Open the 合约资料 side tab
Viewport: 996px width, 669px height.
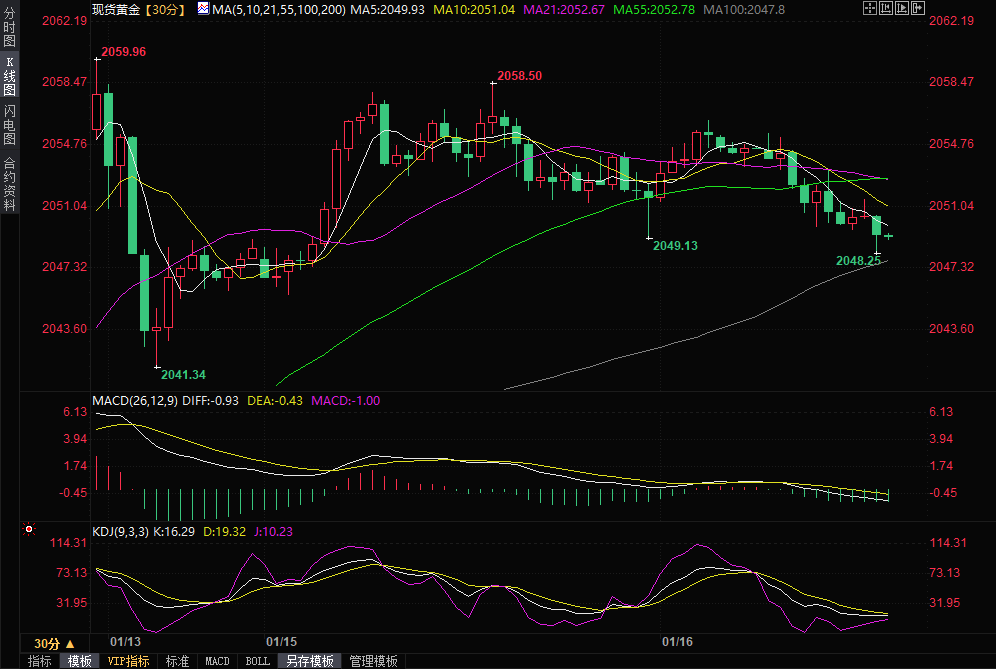10,184
